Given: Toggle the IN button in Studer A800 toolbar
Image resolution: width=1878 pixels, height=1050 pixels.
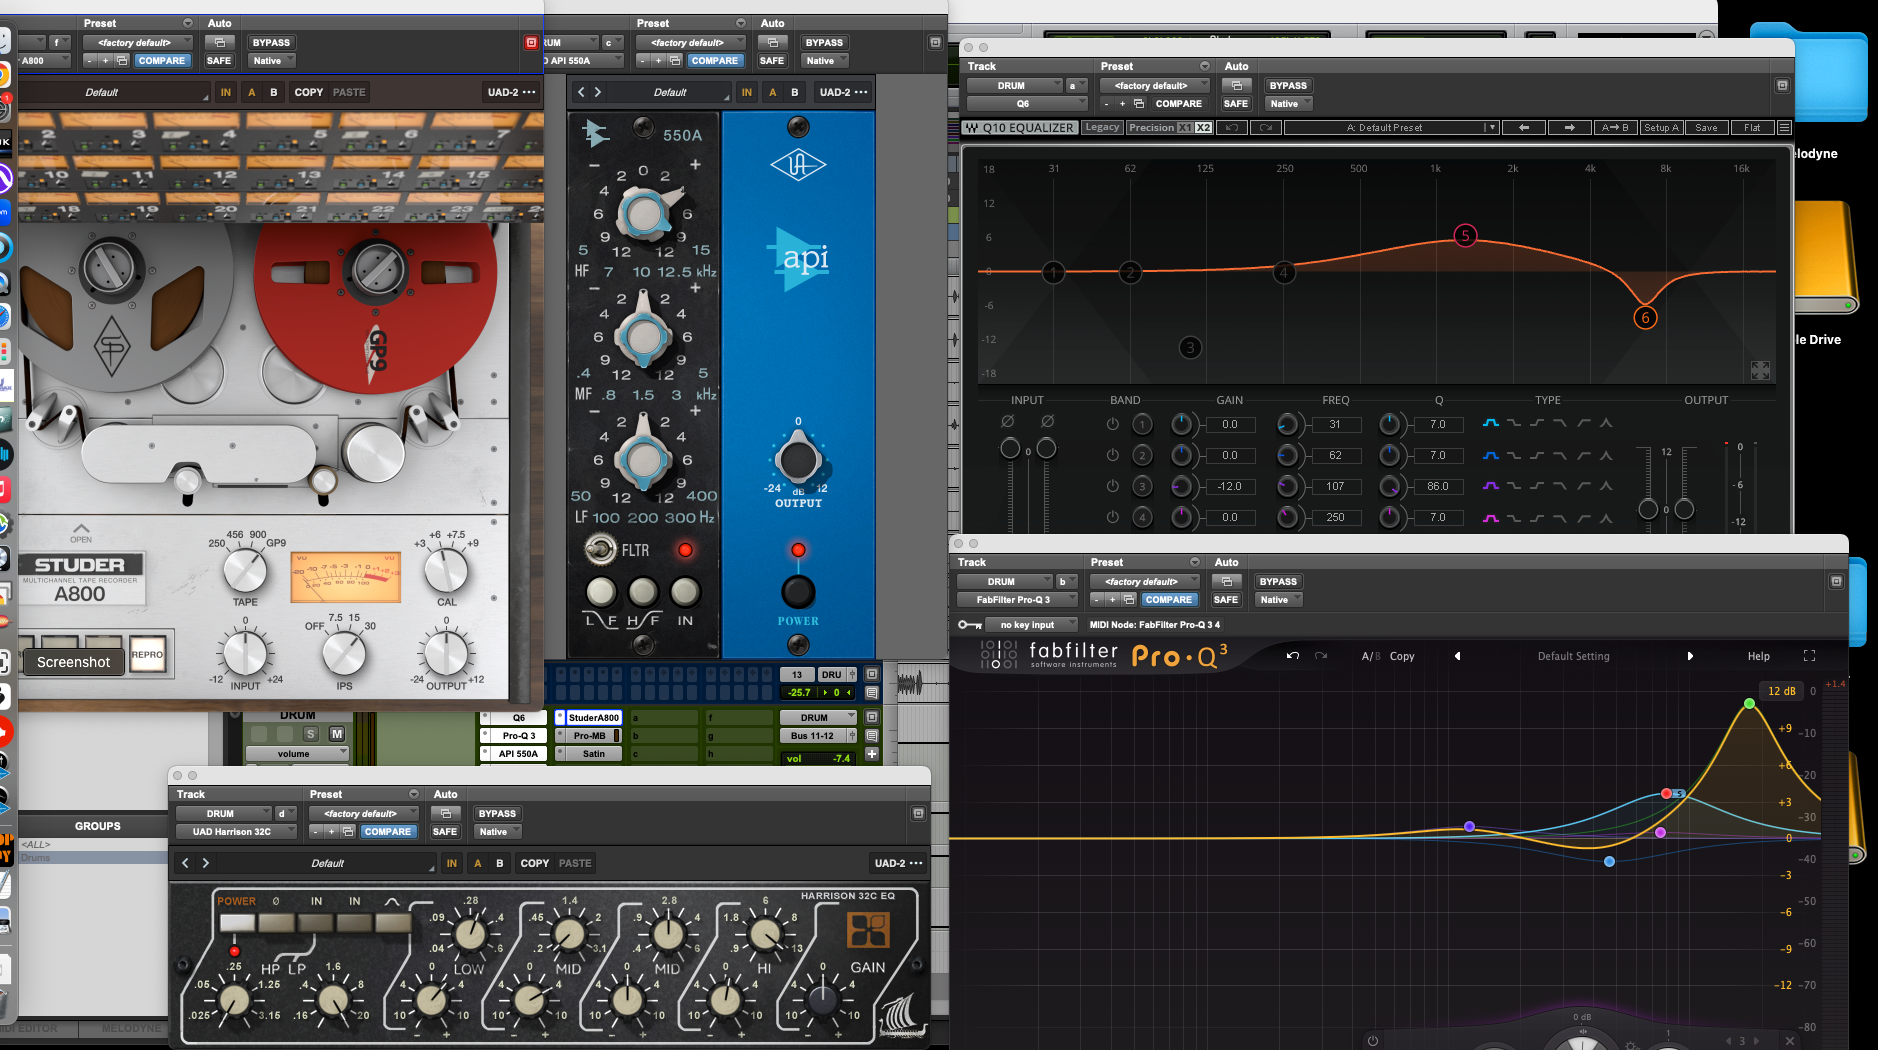Looking at the screenshot, I should pos(226,92).
